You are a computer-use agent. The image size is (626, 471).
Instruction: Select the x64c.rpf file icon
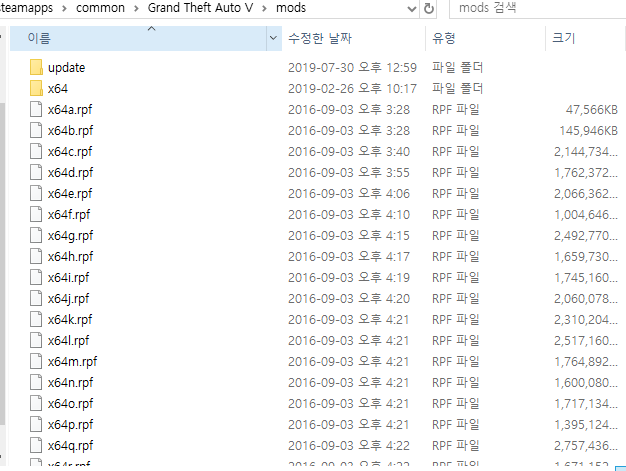[x=36, y=151]
